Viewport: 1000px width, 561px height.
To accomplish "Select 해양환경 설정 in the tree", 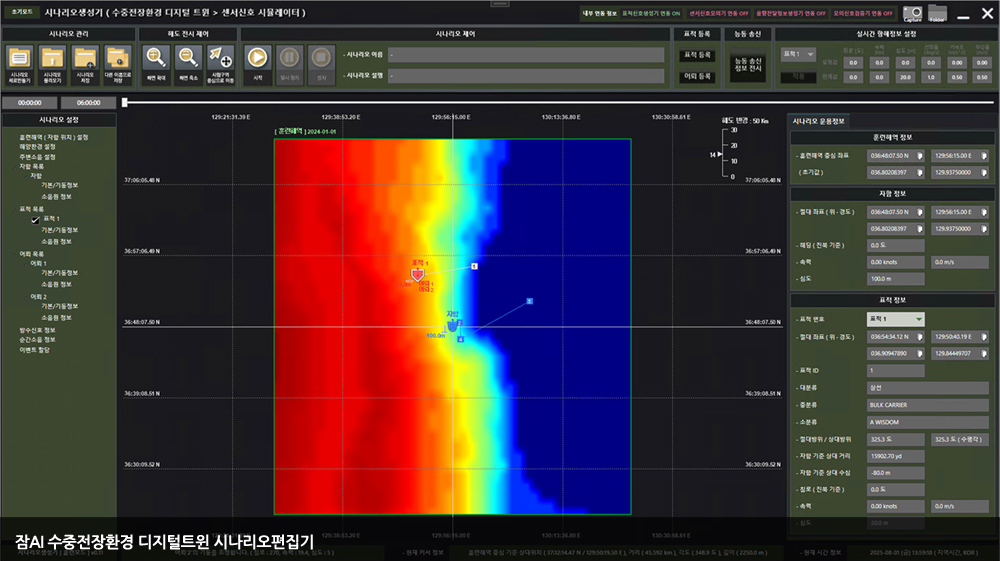I will click(x=37, y=147).
